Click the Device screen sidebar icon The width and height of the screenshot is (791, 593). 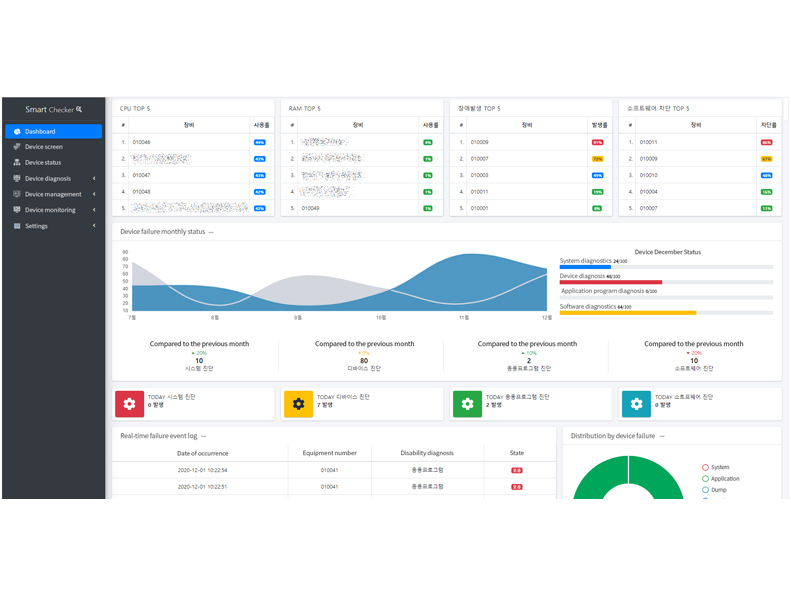point(17,147)
